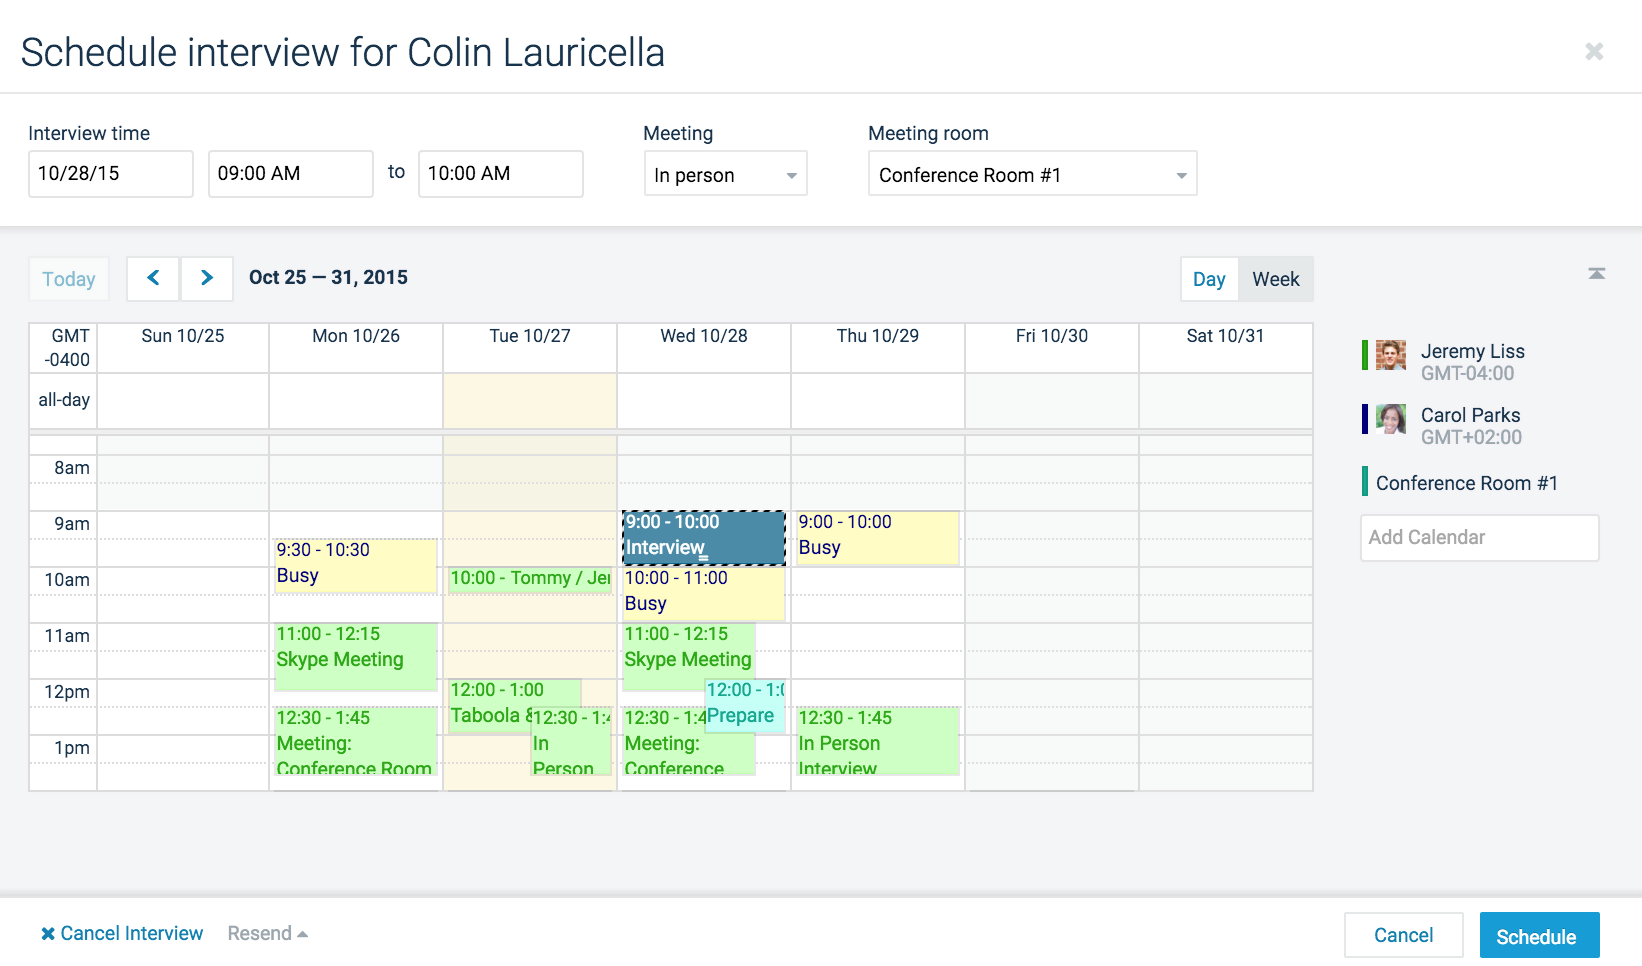
Task: Navigate to the next week
Action: coord(207,278)
